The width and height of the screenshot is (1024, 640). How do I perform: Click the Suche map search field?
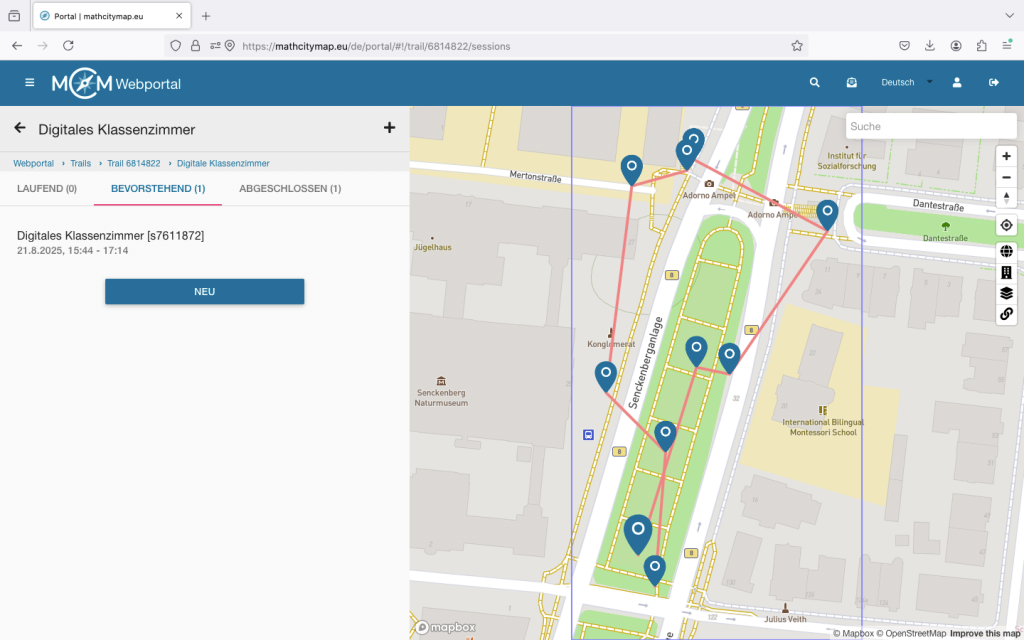(916, 127)
